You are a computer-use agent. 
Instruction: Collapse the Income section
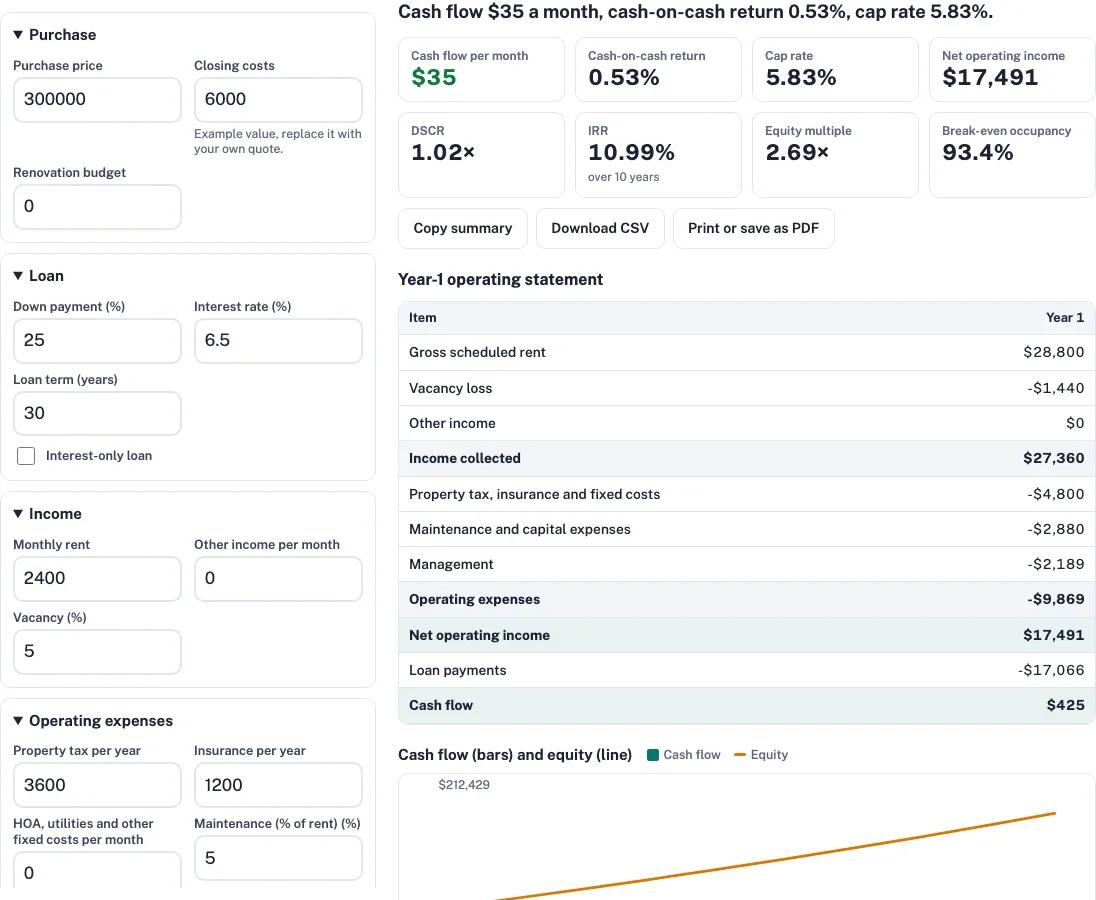(48, 514)
